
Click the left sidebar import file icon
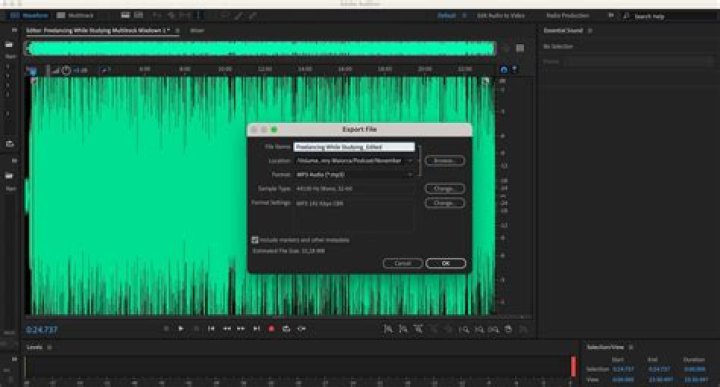click(x=9, y=45)
